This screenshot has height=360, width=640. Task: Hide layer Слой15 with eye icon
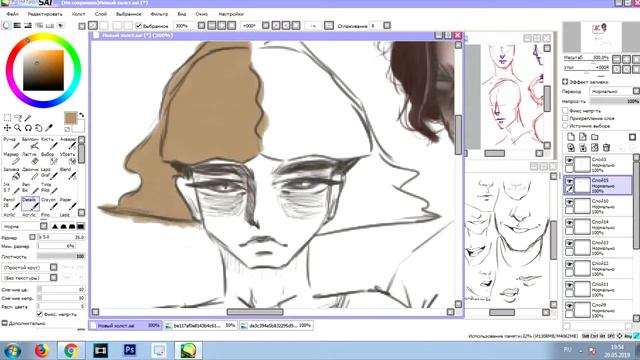(x=569, y=181)
